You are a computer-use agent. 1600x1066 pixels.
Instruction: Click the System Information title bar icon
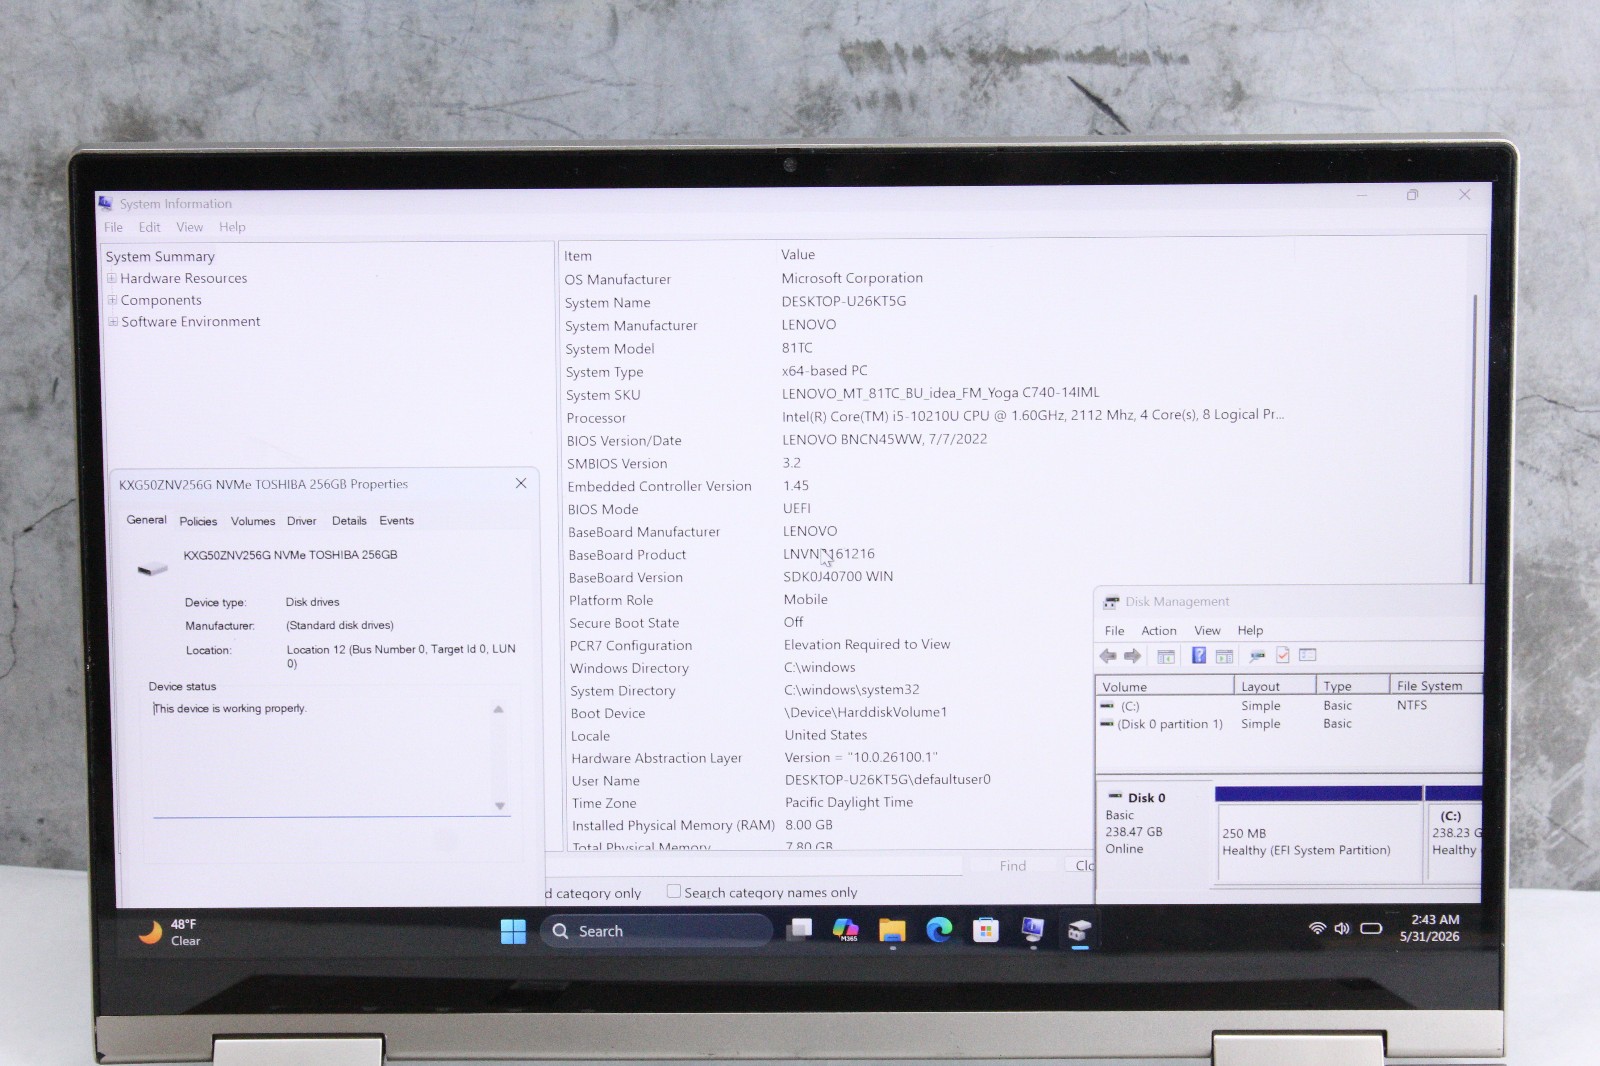[106, 203]
